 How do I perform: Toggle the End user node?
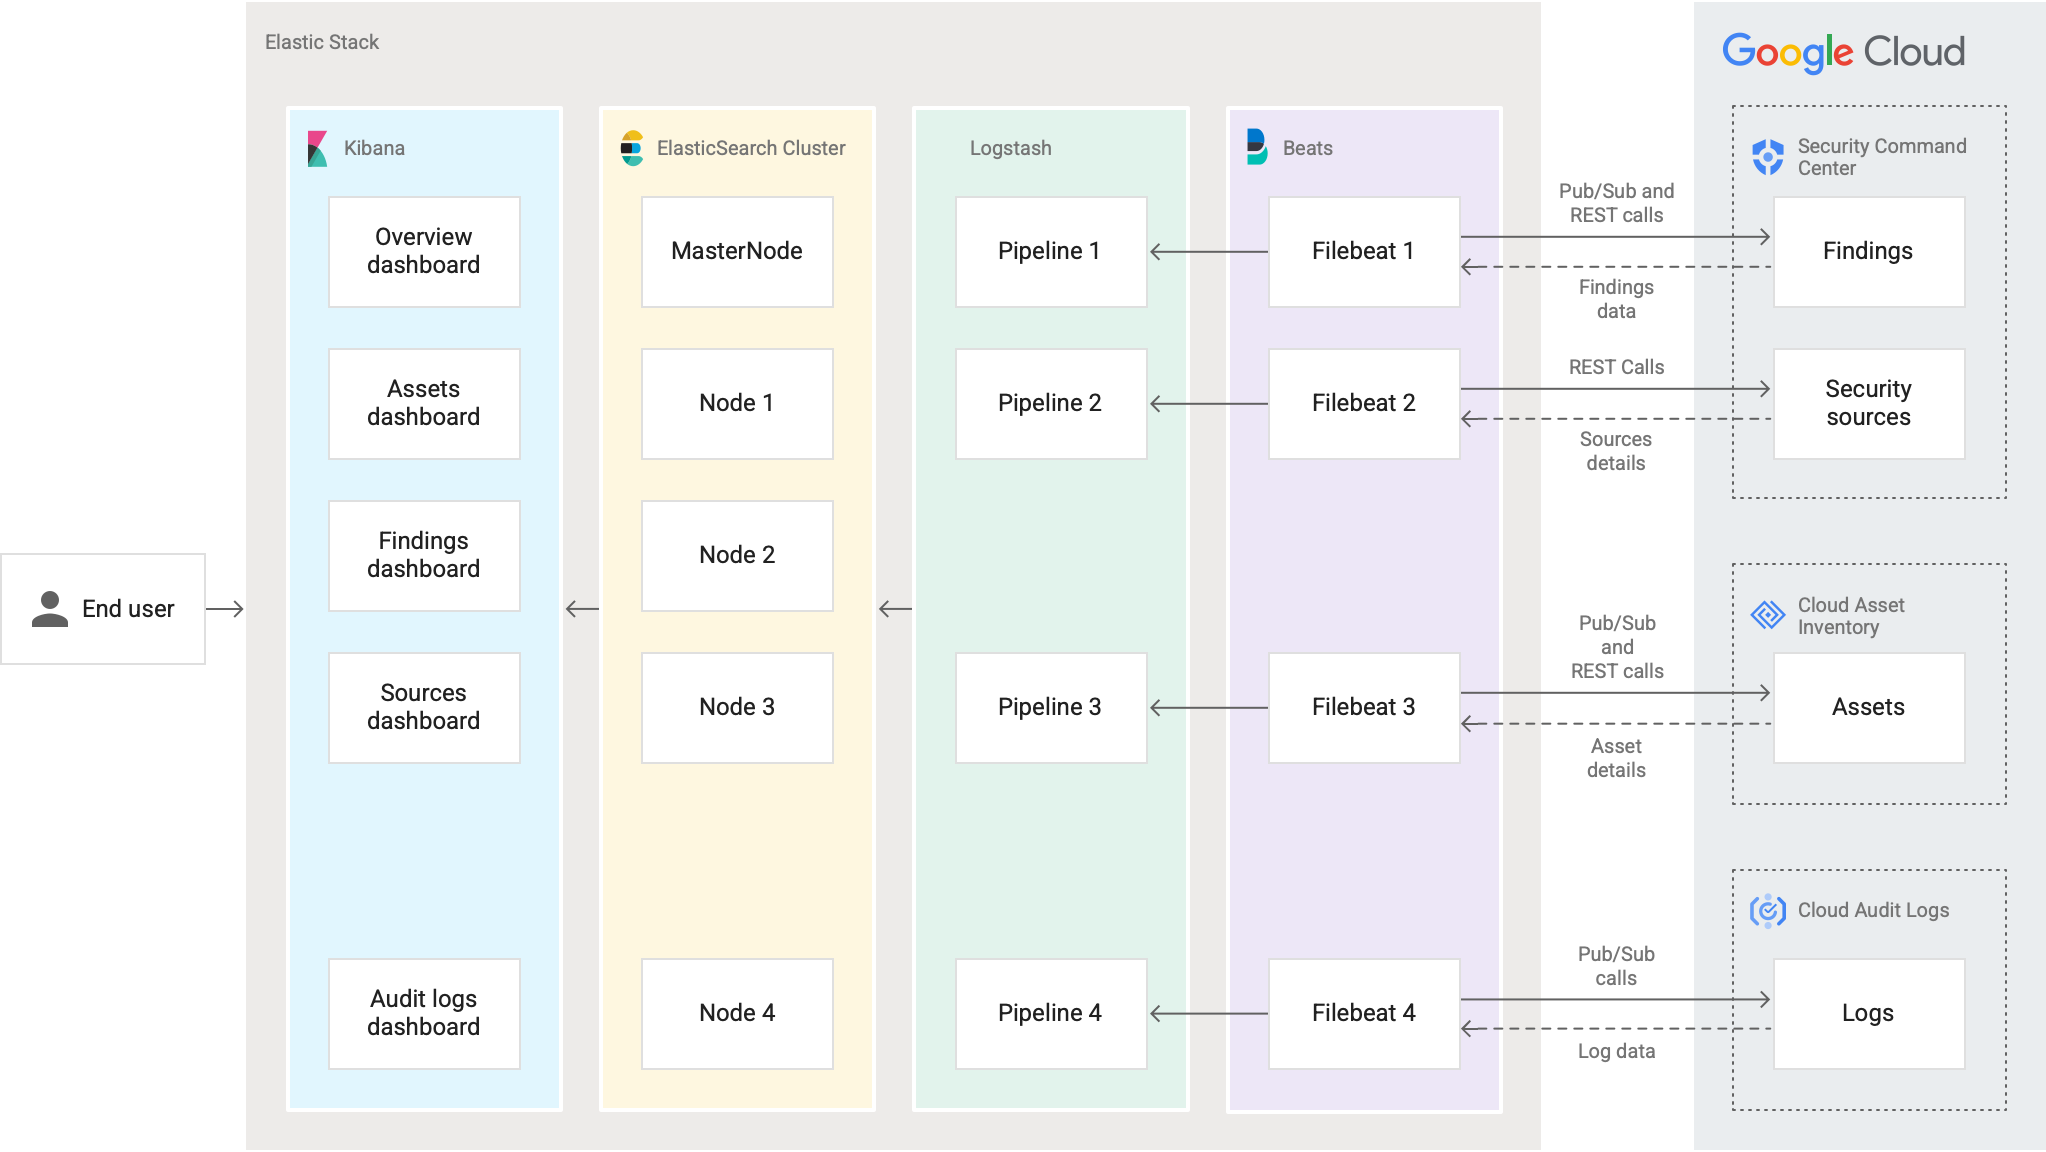[x=105, y=607]
